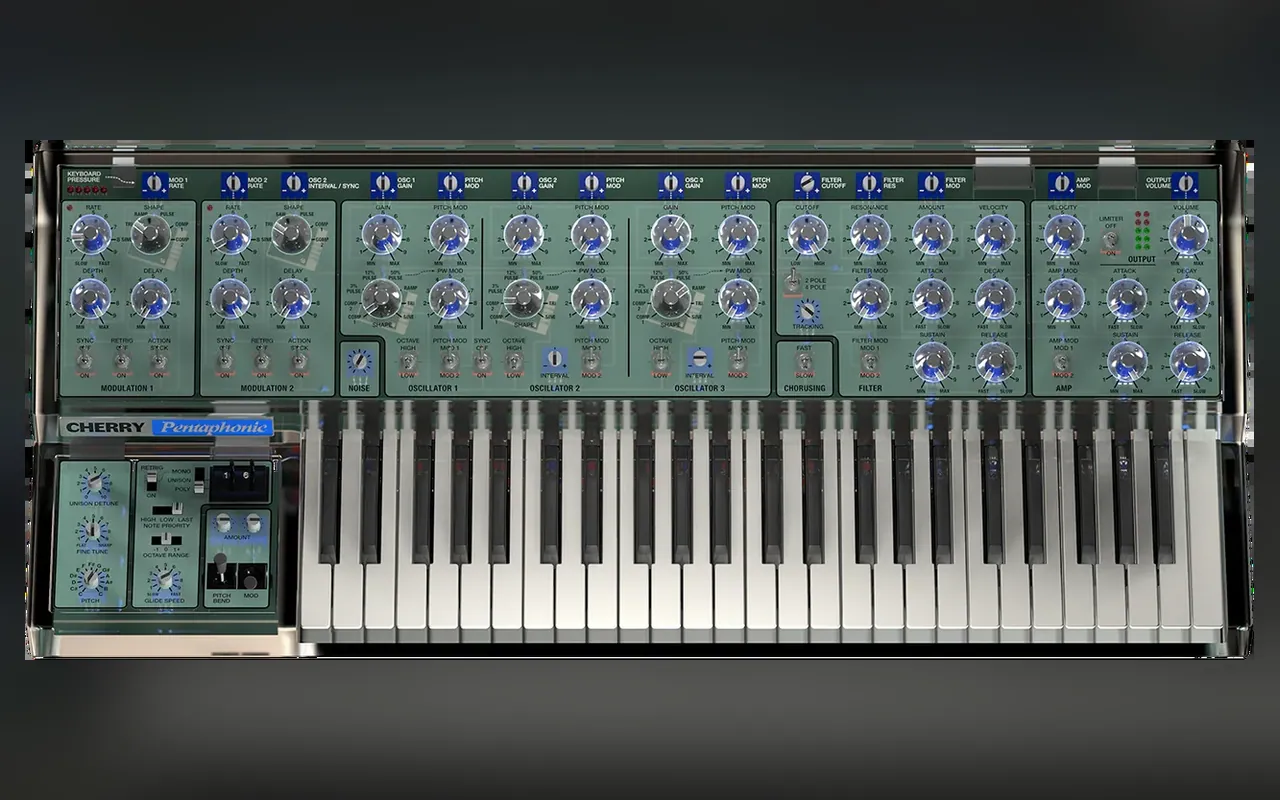Click the Modulation 1 SHAPE selector knob
This screenshot has height=800, width=1280.
coord(151,236)
